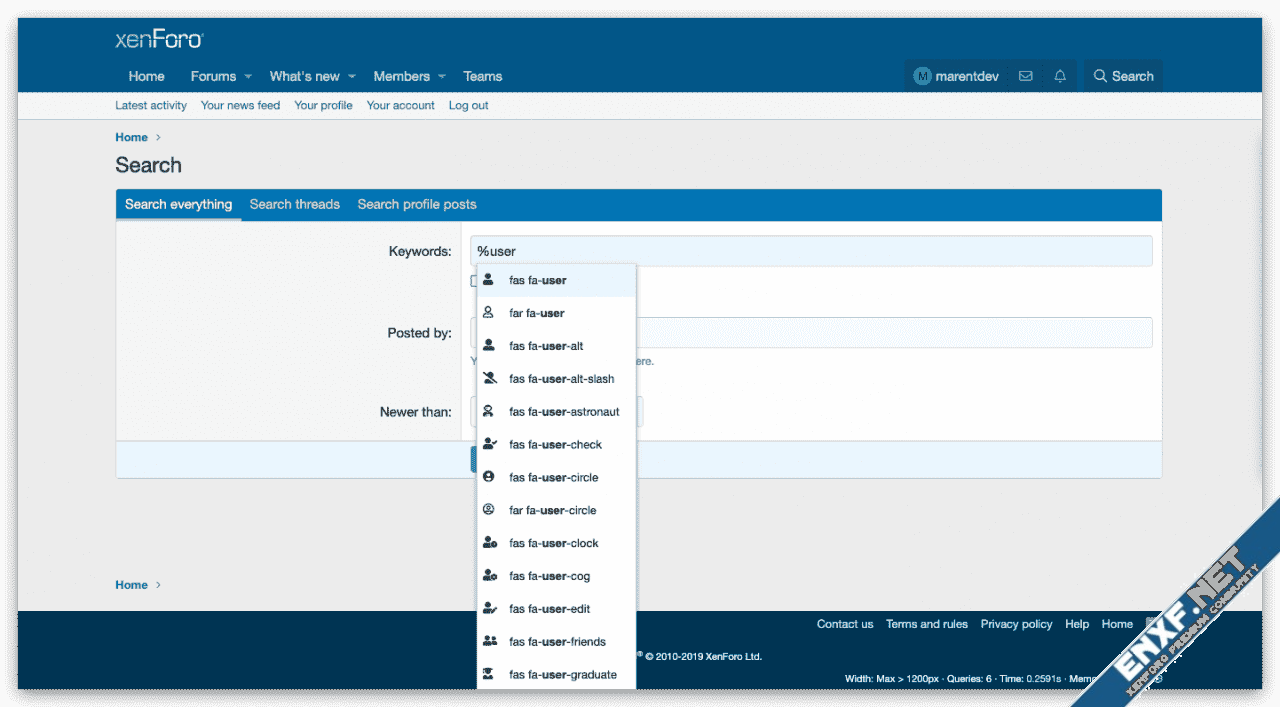Pick the fas fa-user-friends suggestion
Viewport: 1280px width, 707px height.
[x=555, y=642]
